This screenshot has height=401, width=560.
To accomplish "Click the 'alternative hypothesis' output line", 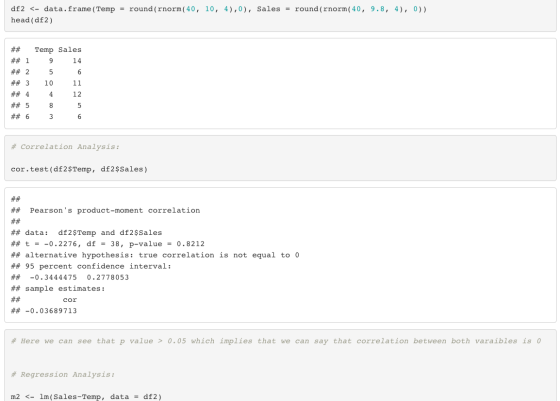I will click(155, 255).
